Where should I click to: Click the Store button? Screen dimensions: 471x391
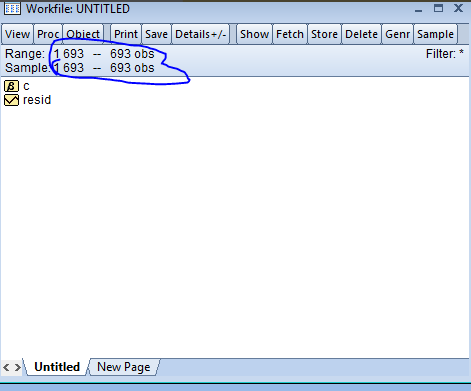tap(324, 34)
